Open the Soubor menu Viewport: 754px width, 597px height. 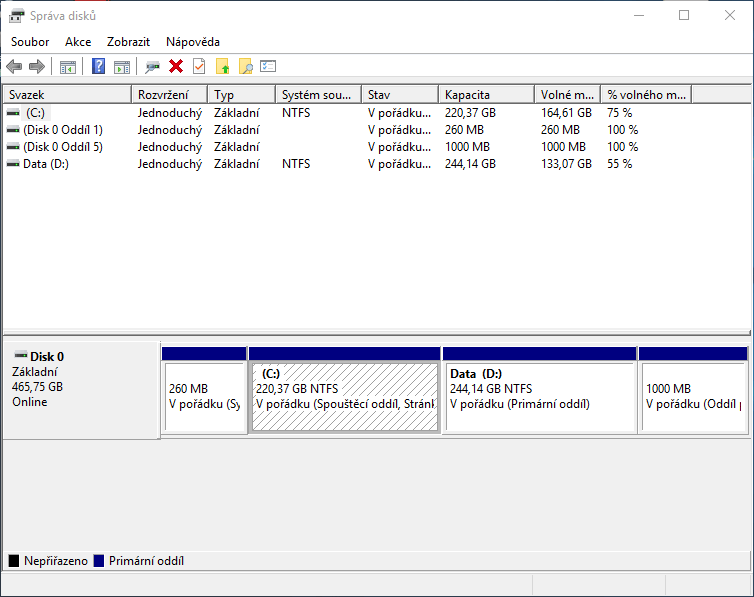click(x=30, y=42)
